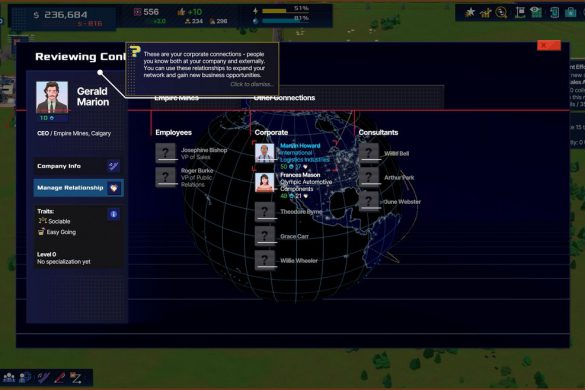Toggle the eye overlay view icon
Screen dimensions: 585x390
click(x=536, y=12)
